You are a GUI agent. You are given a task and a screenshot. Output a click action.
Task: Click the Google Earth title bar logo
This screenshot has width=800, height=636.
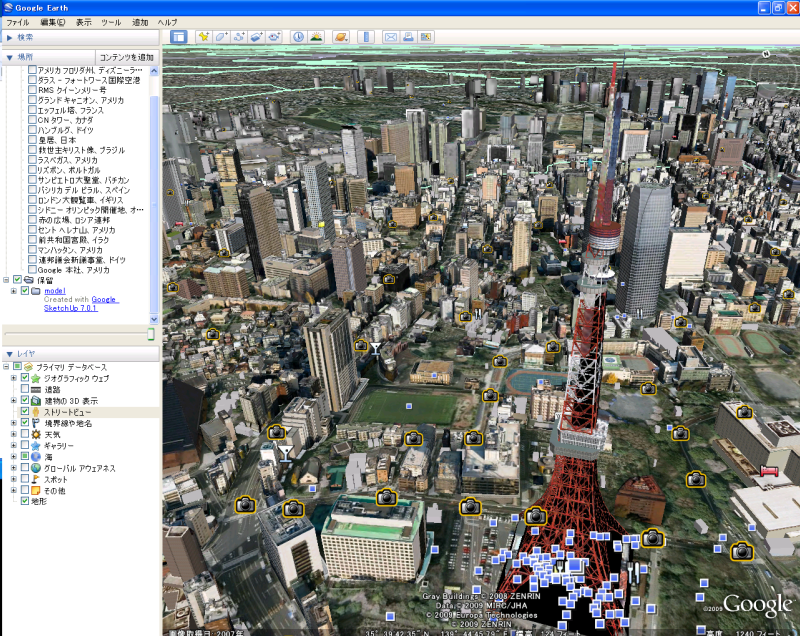pyautogui.click(x=8, y=8)
